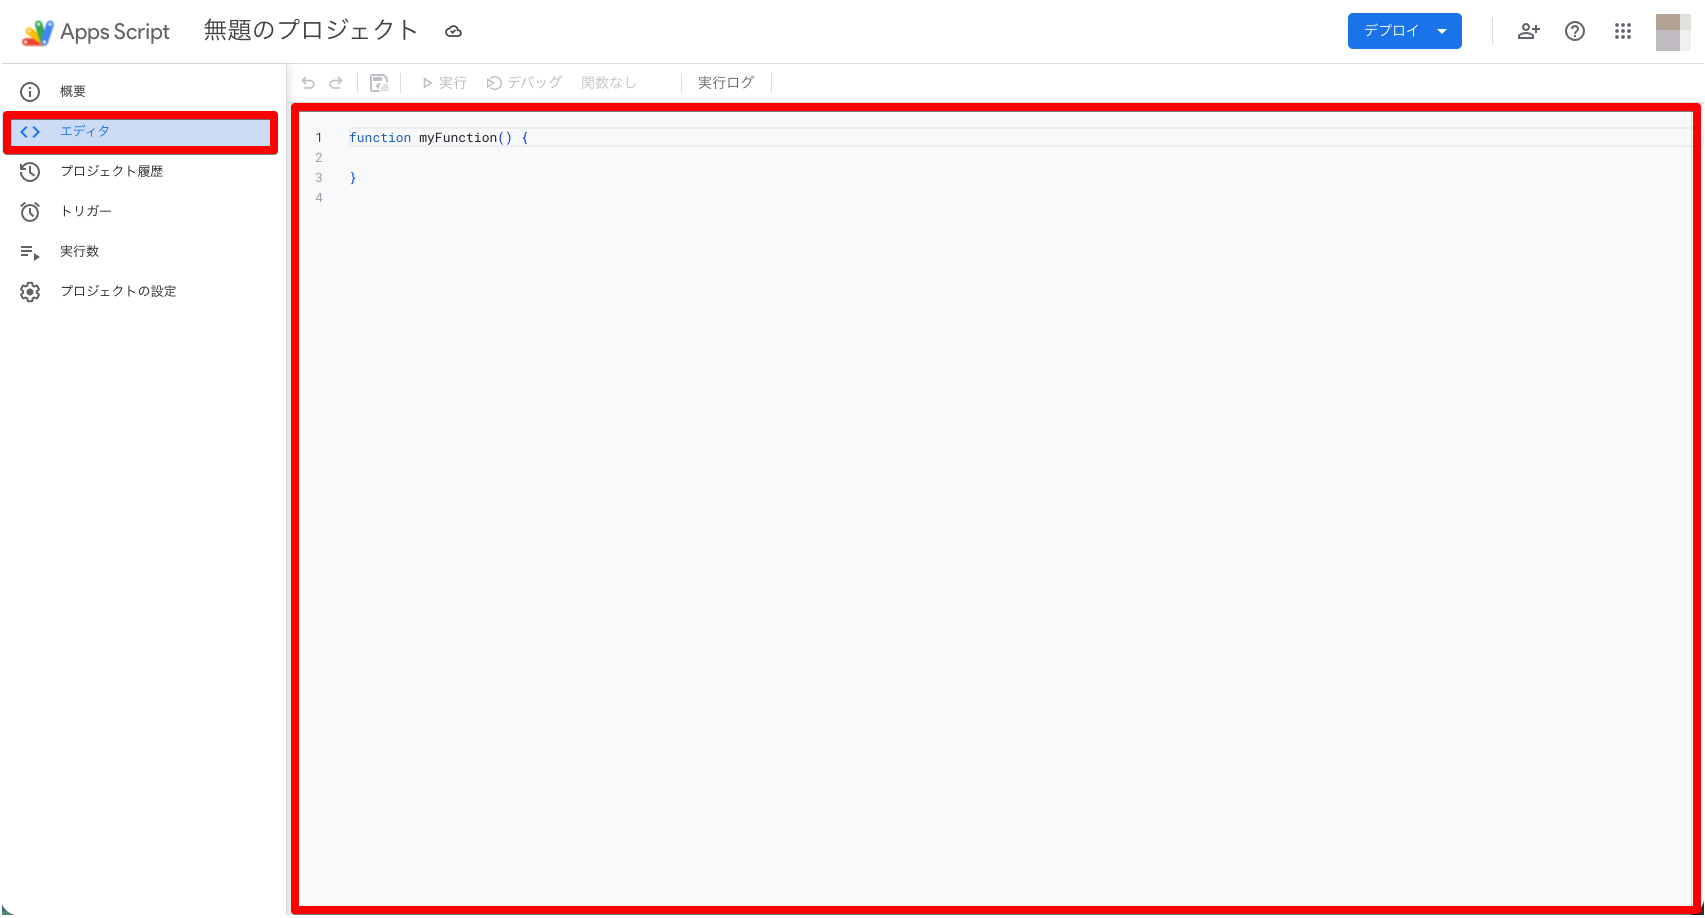This screenshot has width=1705, height=918.
Task: Select エディタ in the sidebar
Action: coord(85,132)
